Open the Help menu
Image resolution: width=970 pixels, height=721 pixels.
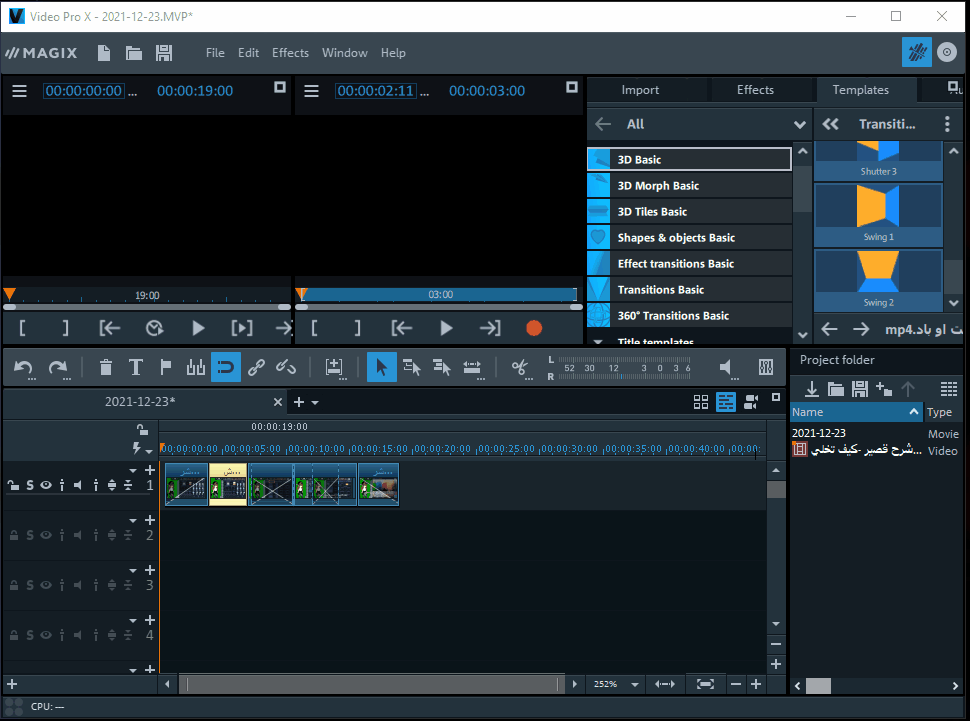393,53
